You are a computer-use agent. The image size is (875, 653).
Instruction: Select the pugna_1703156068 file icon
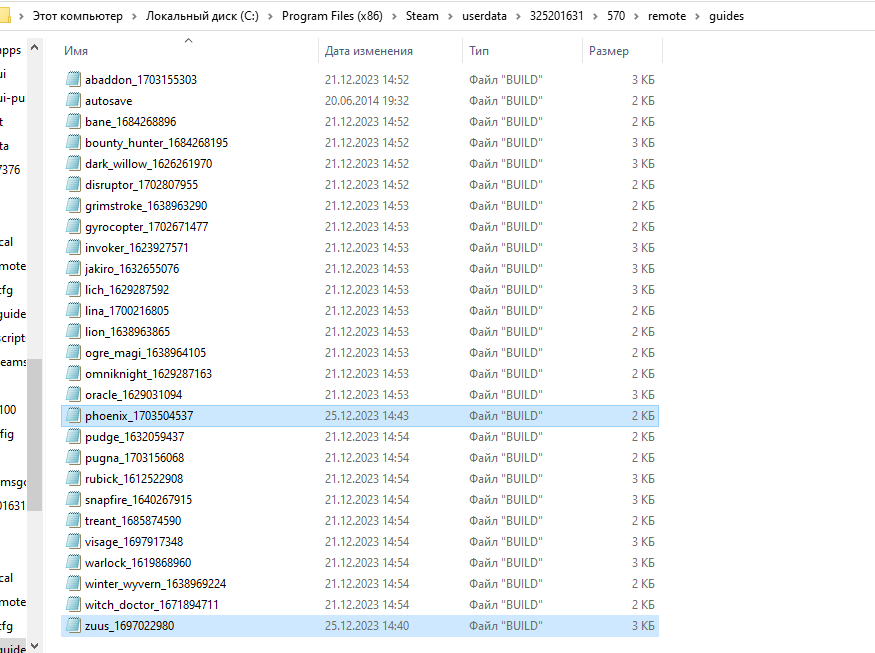(x=73, y=458)
